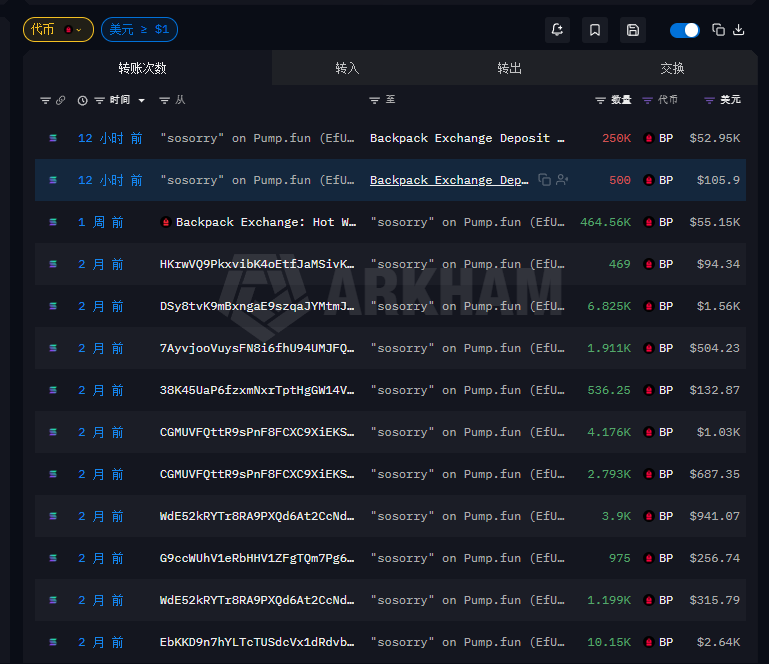The width and height of the screenshot is (769, 664).
Task: Click the link chain icon in header
Action: pos(60,101)
